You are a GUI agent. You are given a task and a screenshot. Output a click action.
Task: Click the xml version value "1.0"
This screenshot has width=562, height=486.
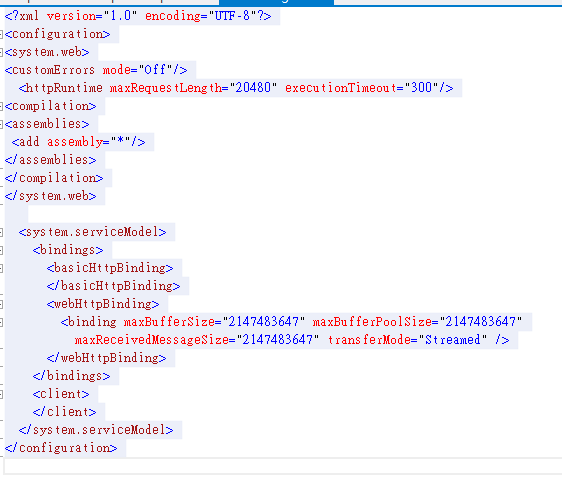tap(120, 16)
